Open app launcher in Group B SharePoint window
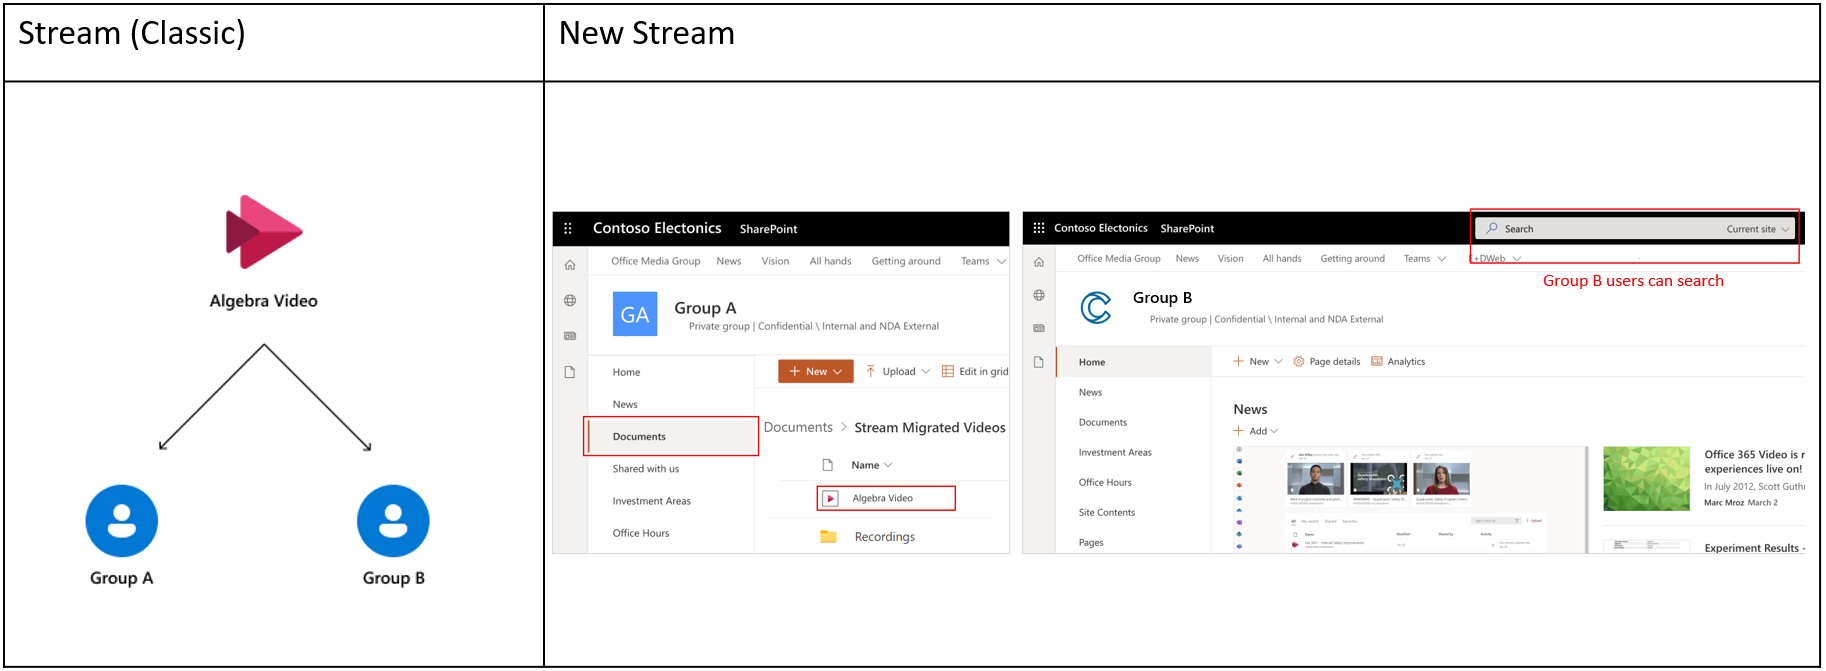 (1038, 228)
